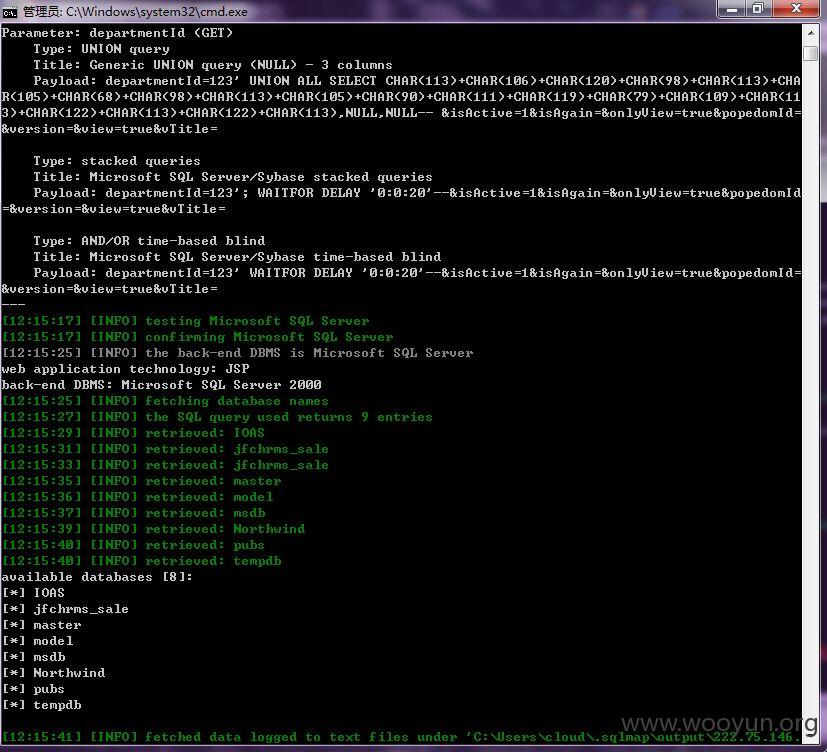Image resolution: width=827 pixels, height=752 pixels.
Task: Click 'Type: stacked queries' line
Action: (x=117, y=161)
